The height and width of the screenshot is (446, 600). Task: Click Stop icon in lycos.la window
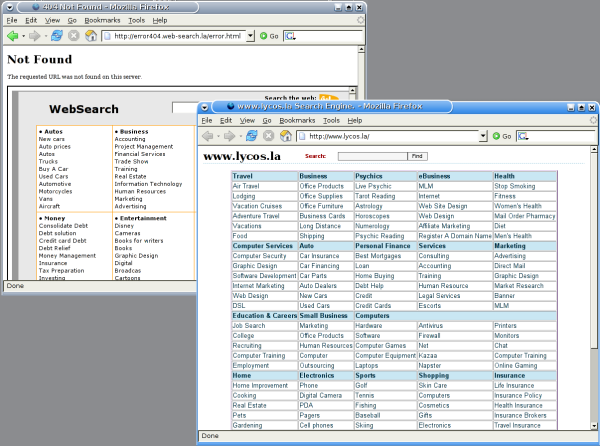click(269, 136)
